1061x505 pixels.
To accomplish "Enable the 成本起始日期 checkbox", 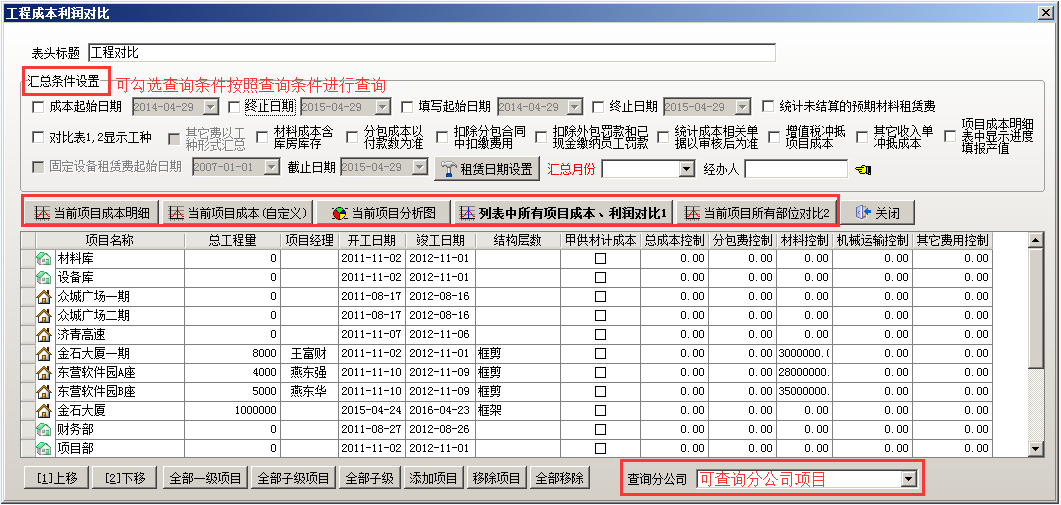I will pyautogui.click(x=38, y=107).
